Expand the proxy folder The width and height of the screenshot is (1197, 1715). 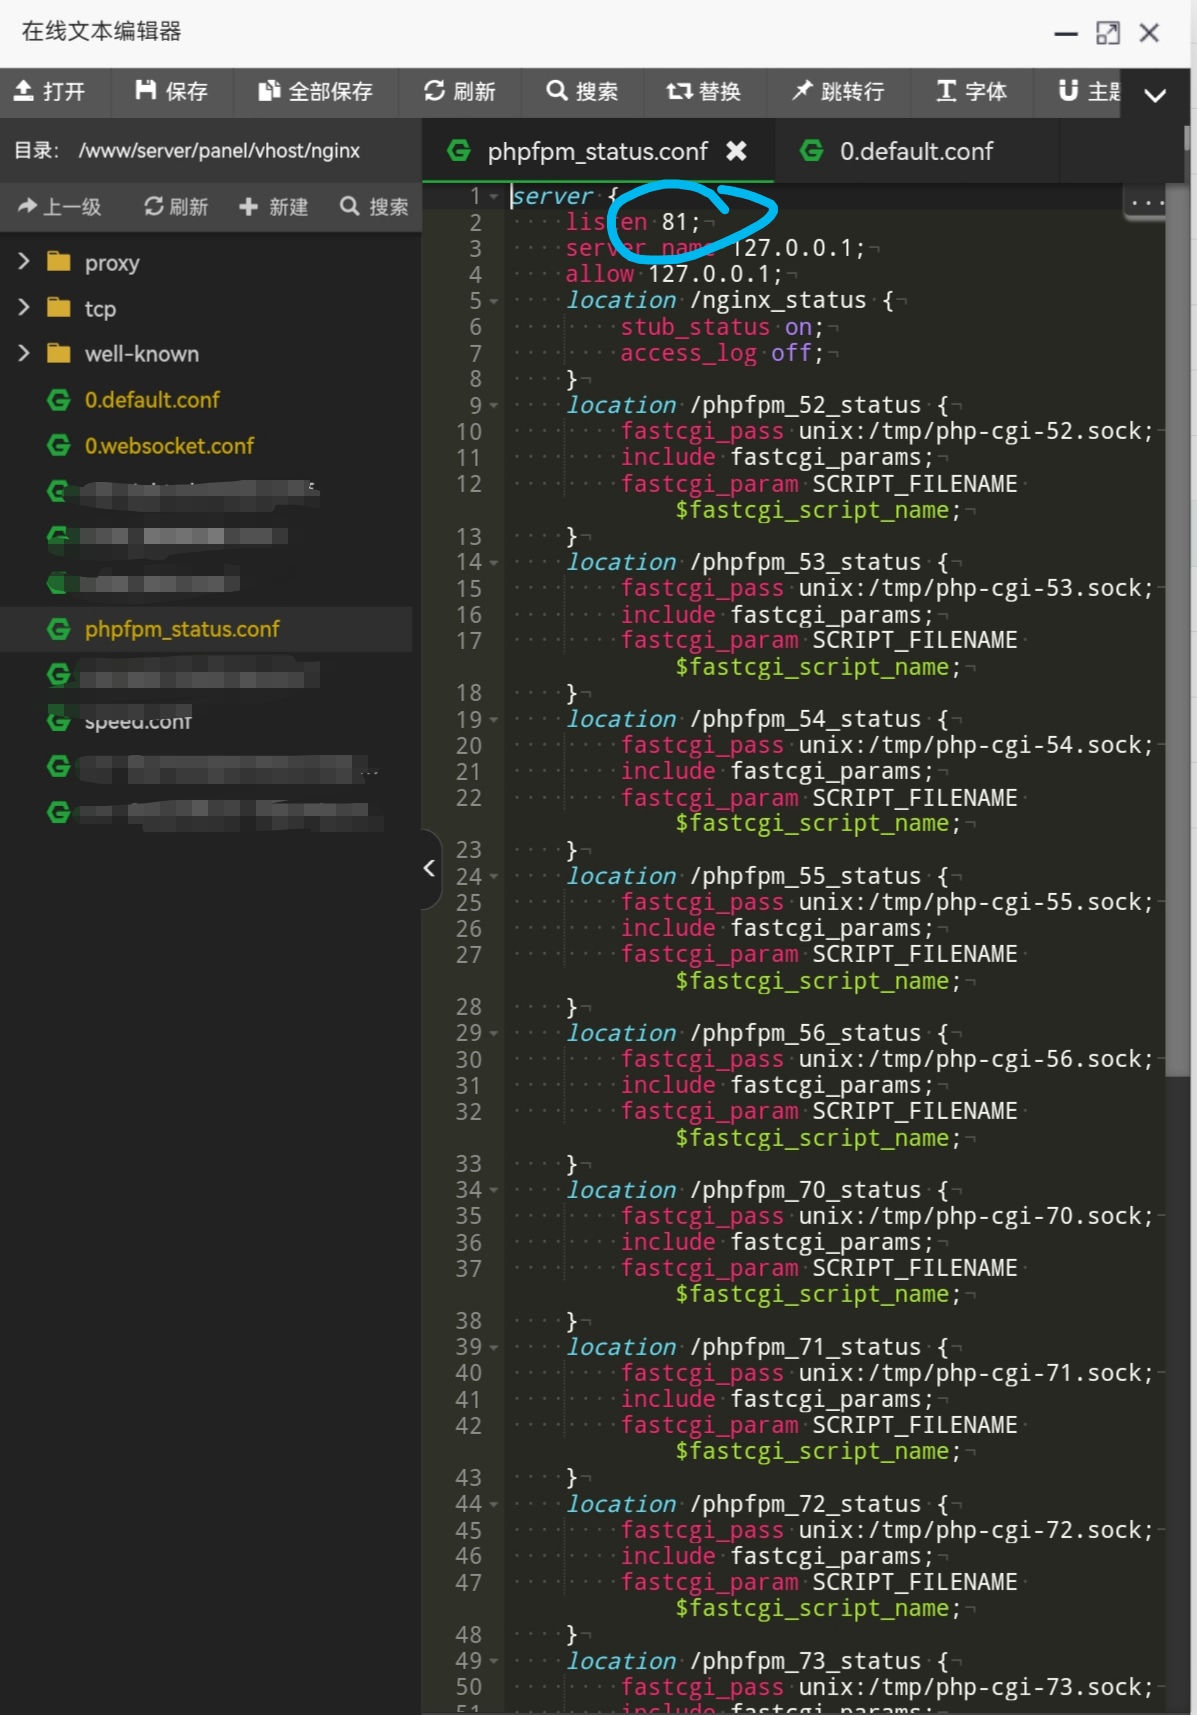(24, 262)
